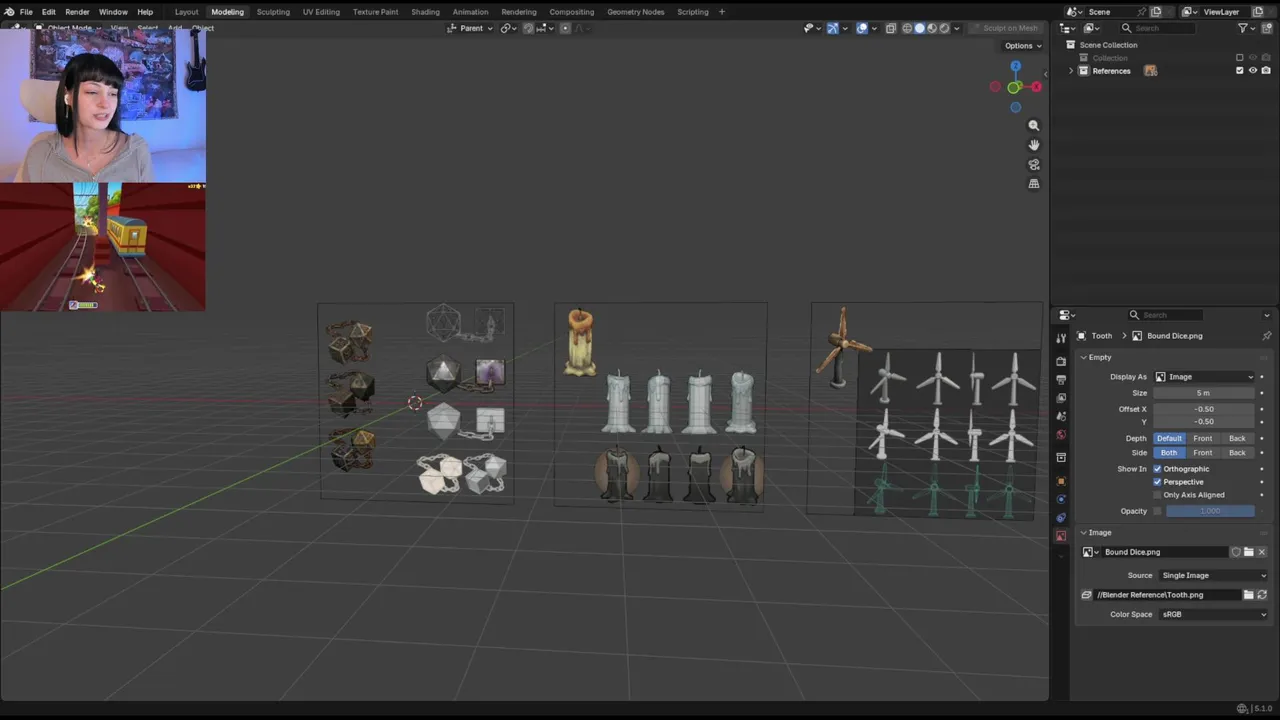Image resolution: width=1280 pixels, height=720 pixels.
Task: Collapse the Image panel
Action: (x=1084, y=533)
